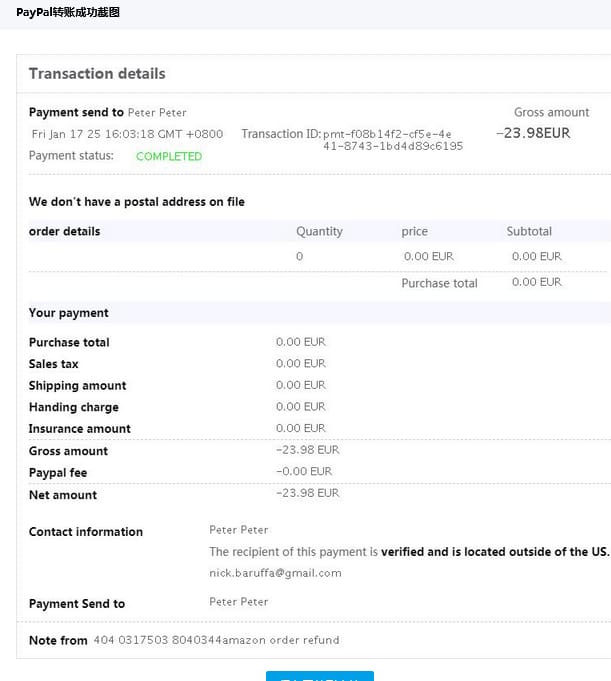The height and width of the screenshot is (681, 611).
Task: Click the Contact information label
Action: (86, 532)
